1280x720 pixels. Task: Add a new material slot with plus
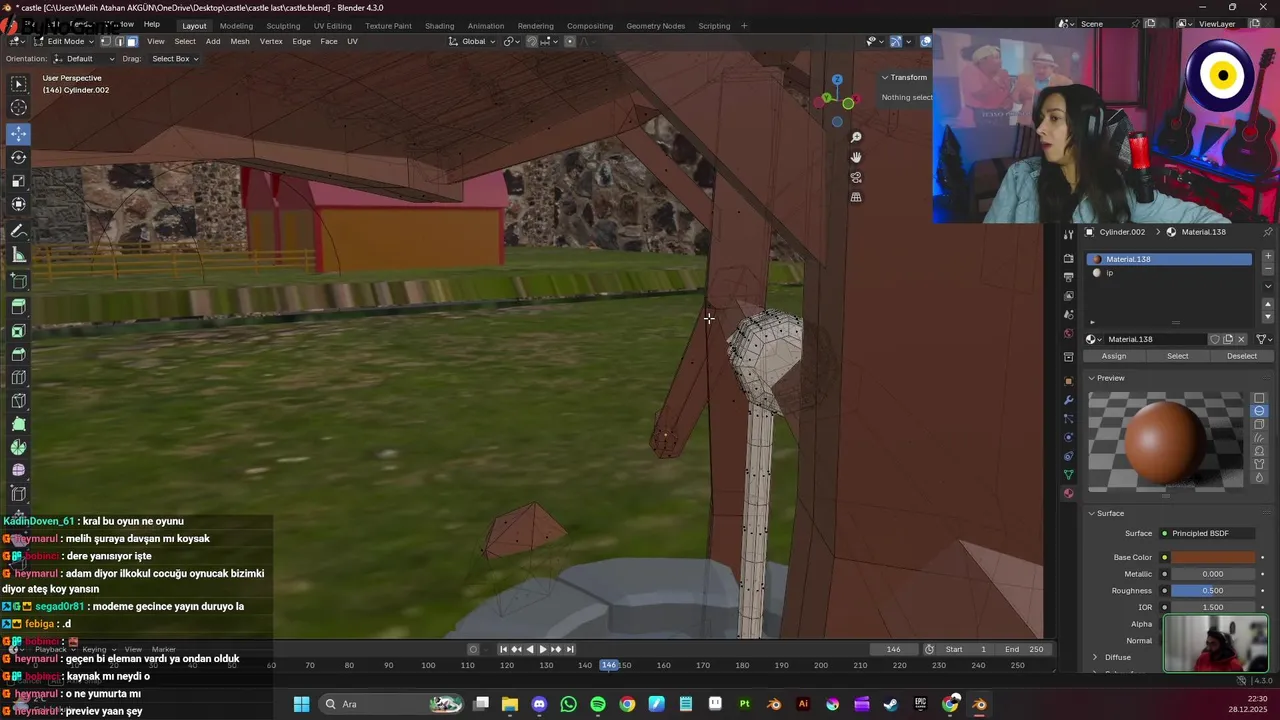tap(1268, 257)
